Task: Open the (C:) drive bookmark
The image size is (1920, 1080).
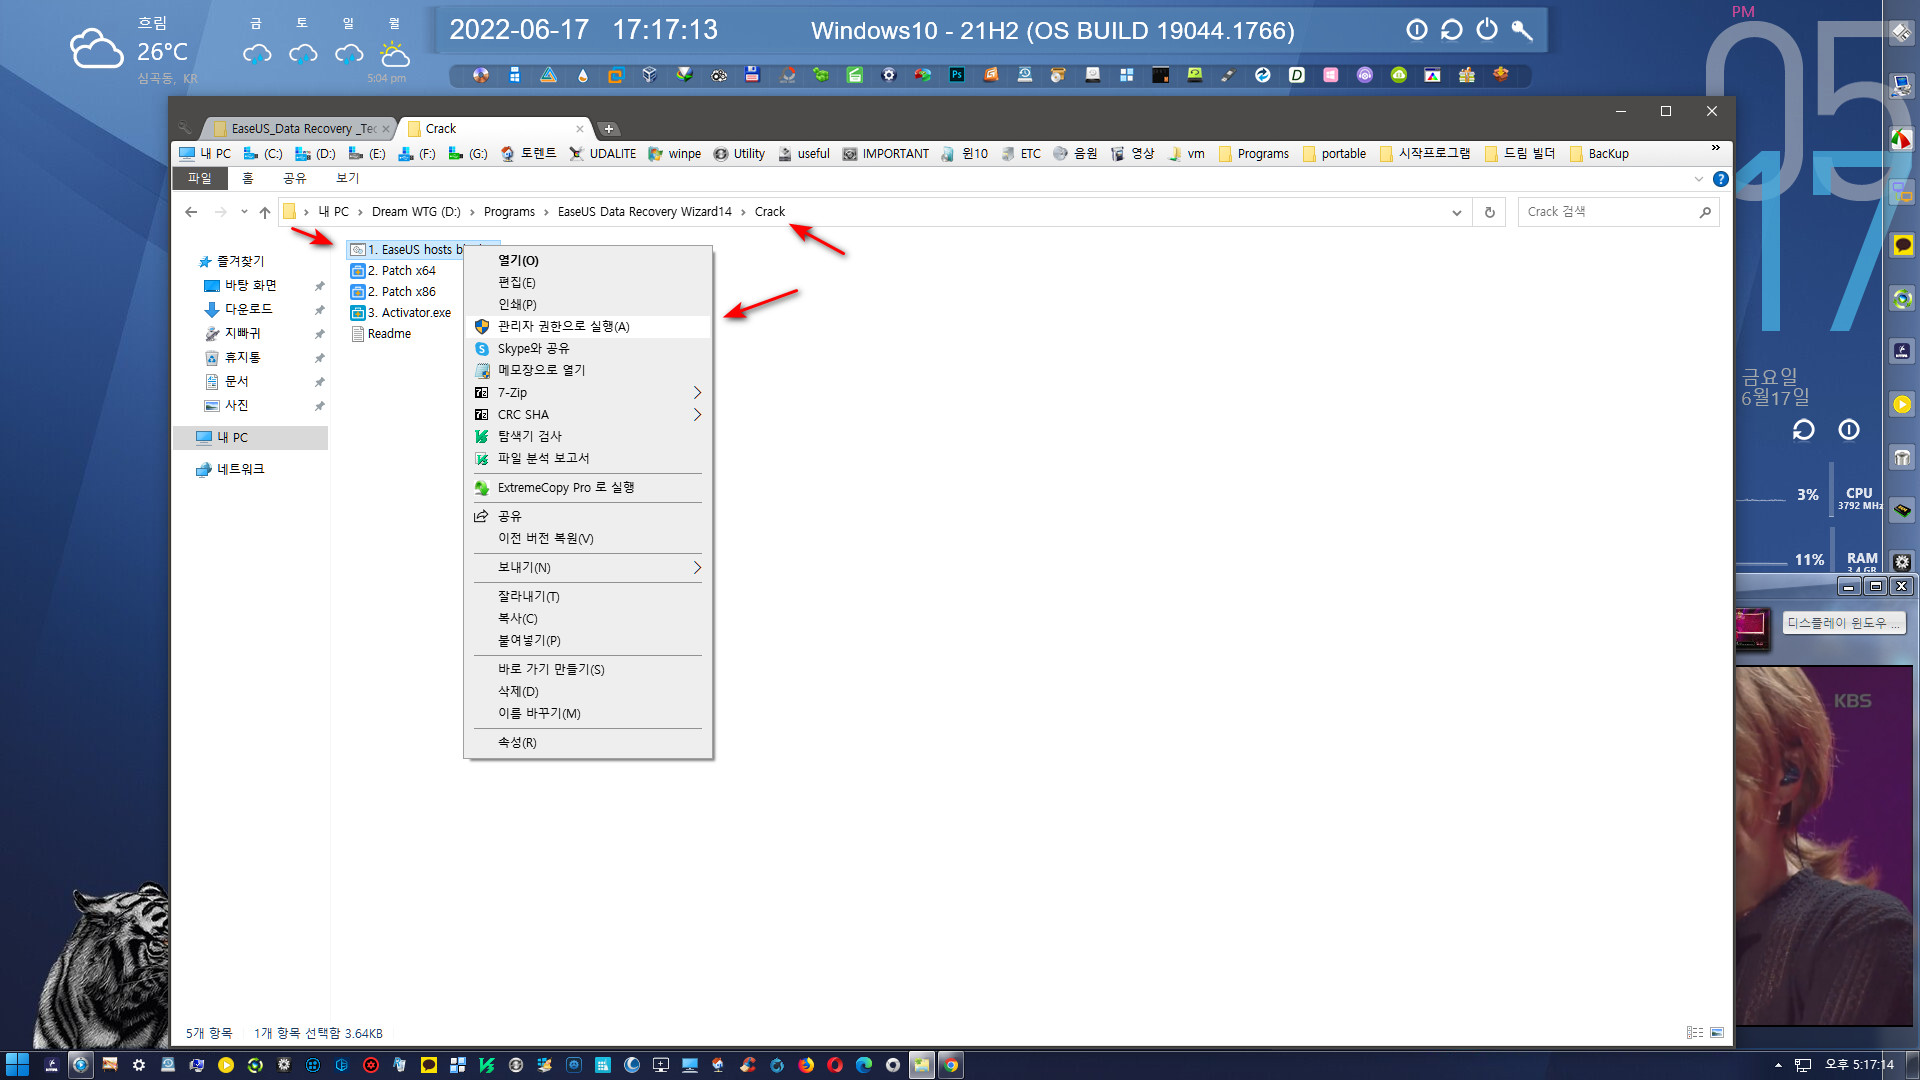Action: click(x=263, y=154)
